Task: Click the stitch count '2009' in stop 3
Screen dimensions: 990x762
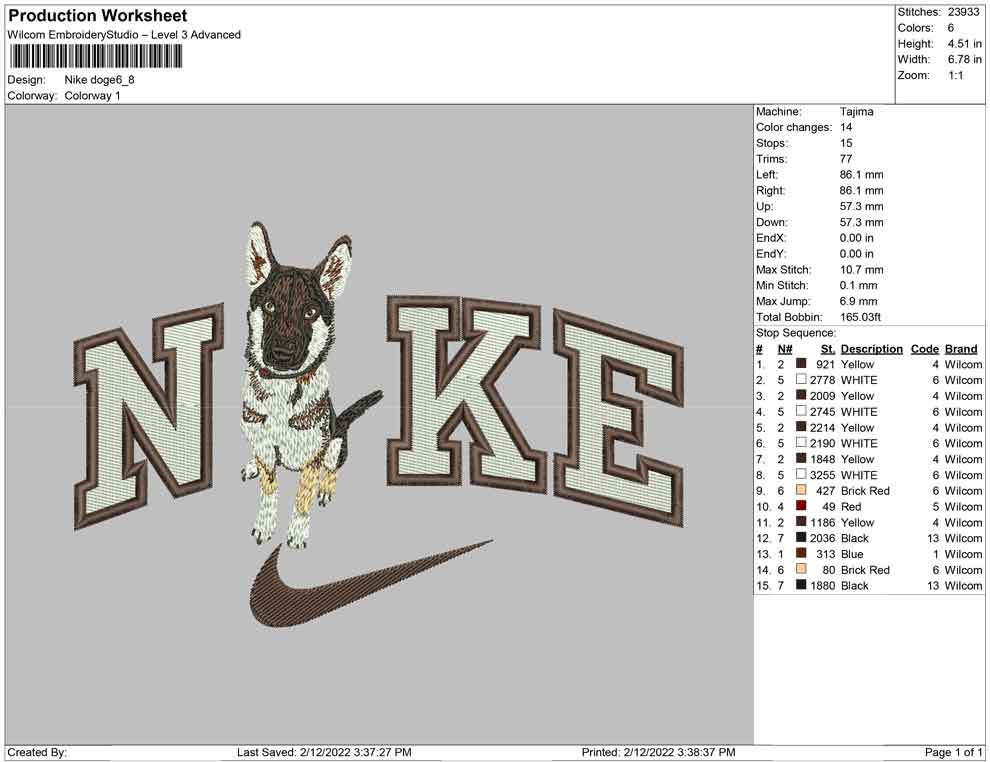Action: click(823, 396)
